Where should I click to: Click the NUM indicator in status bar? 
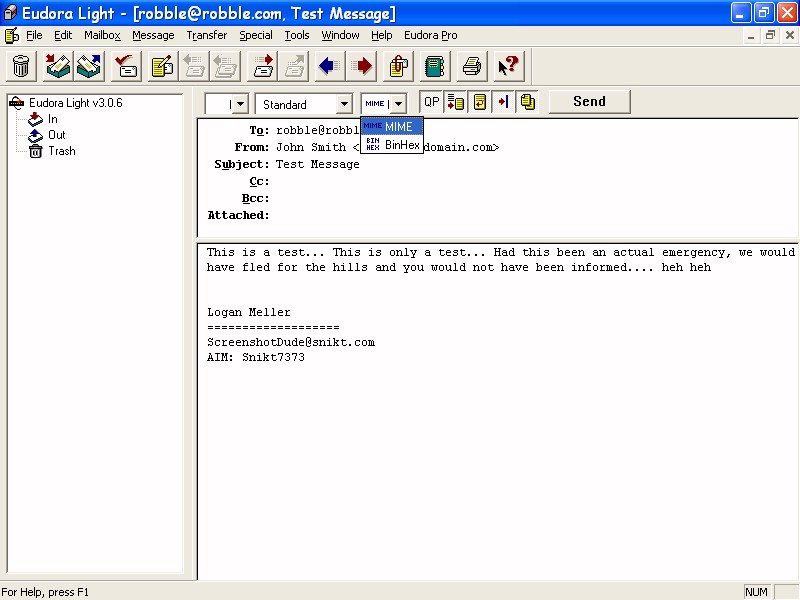[x=757, y=592]
